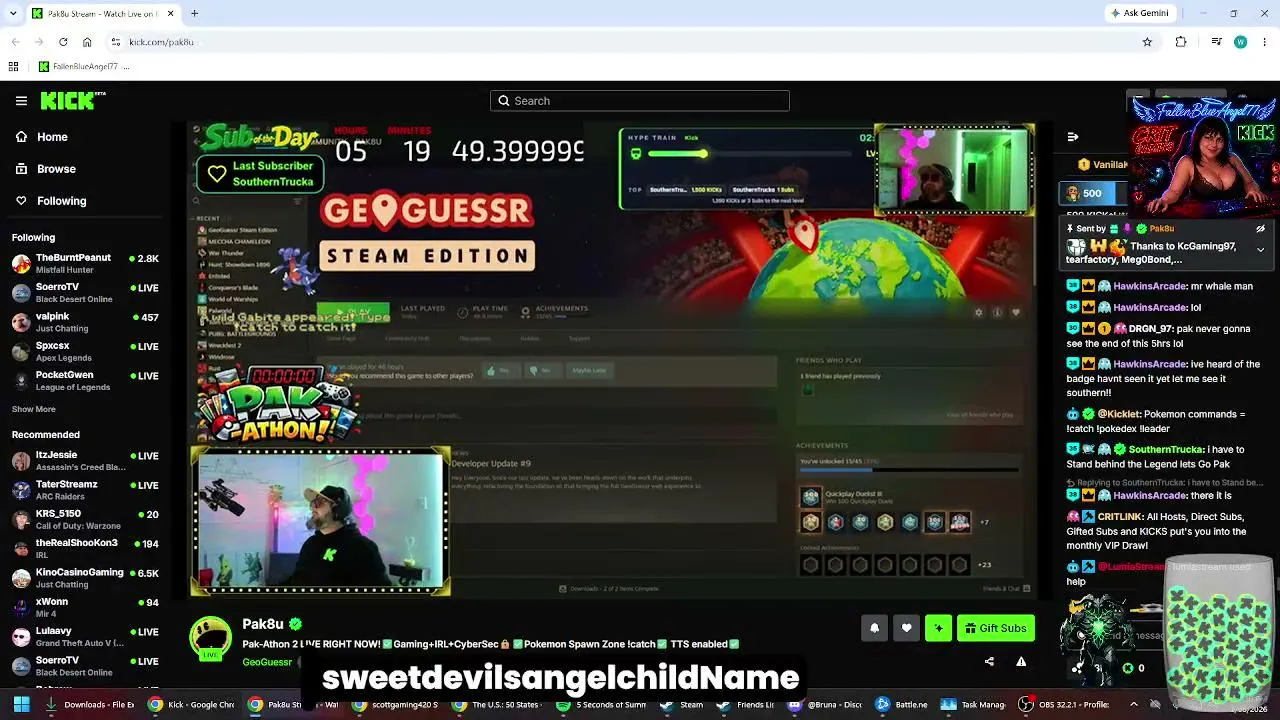Open the Last Subscriber SouthernTrucka badge
Image resolution: width=1280 pixels, height=720 pixels.
point(260,174)
